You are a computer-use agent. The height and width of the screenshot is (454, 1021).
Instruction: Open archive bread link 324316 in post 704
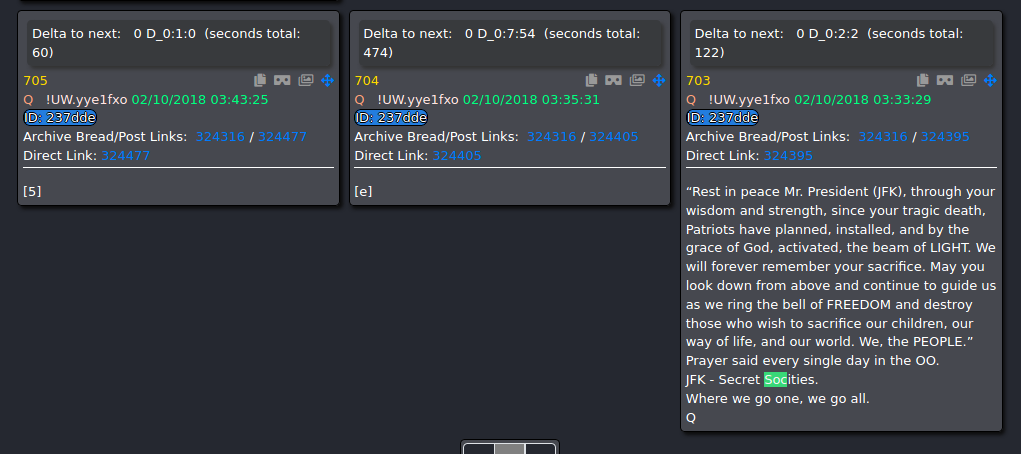(552, 137)
